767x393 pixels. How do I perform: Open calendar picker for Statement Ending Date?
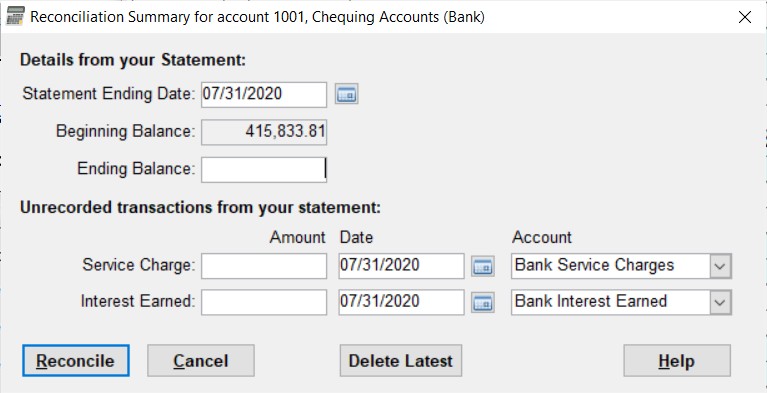pos(346,94)
